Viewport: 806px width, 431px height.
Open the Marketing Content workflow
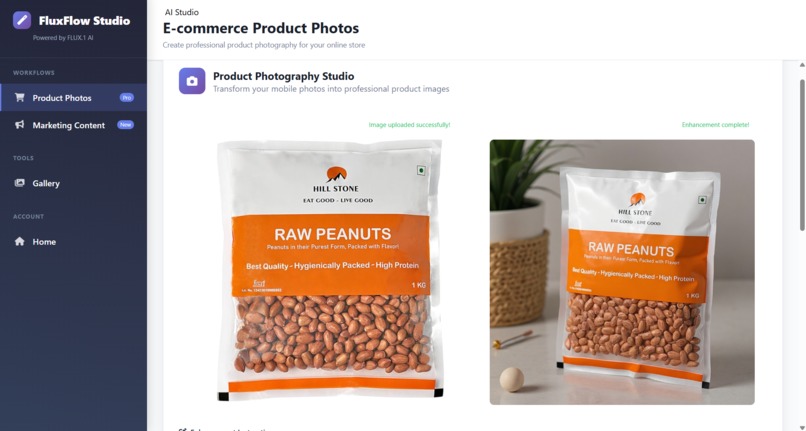tap(74, 125)
